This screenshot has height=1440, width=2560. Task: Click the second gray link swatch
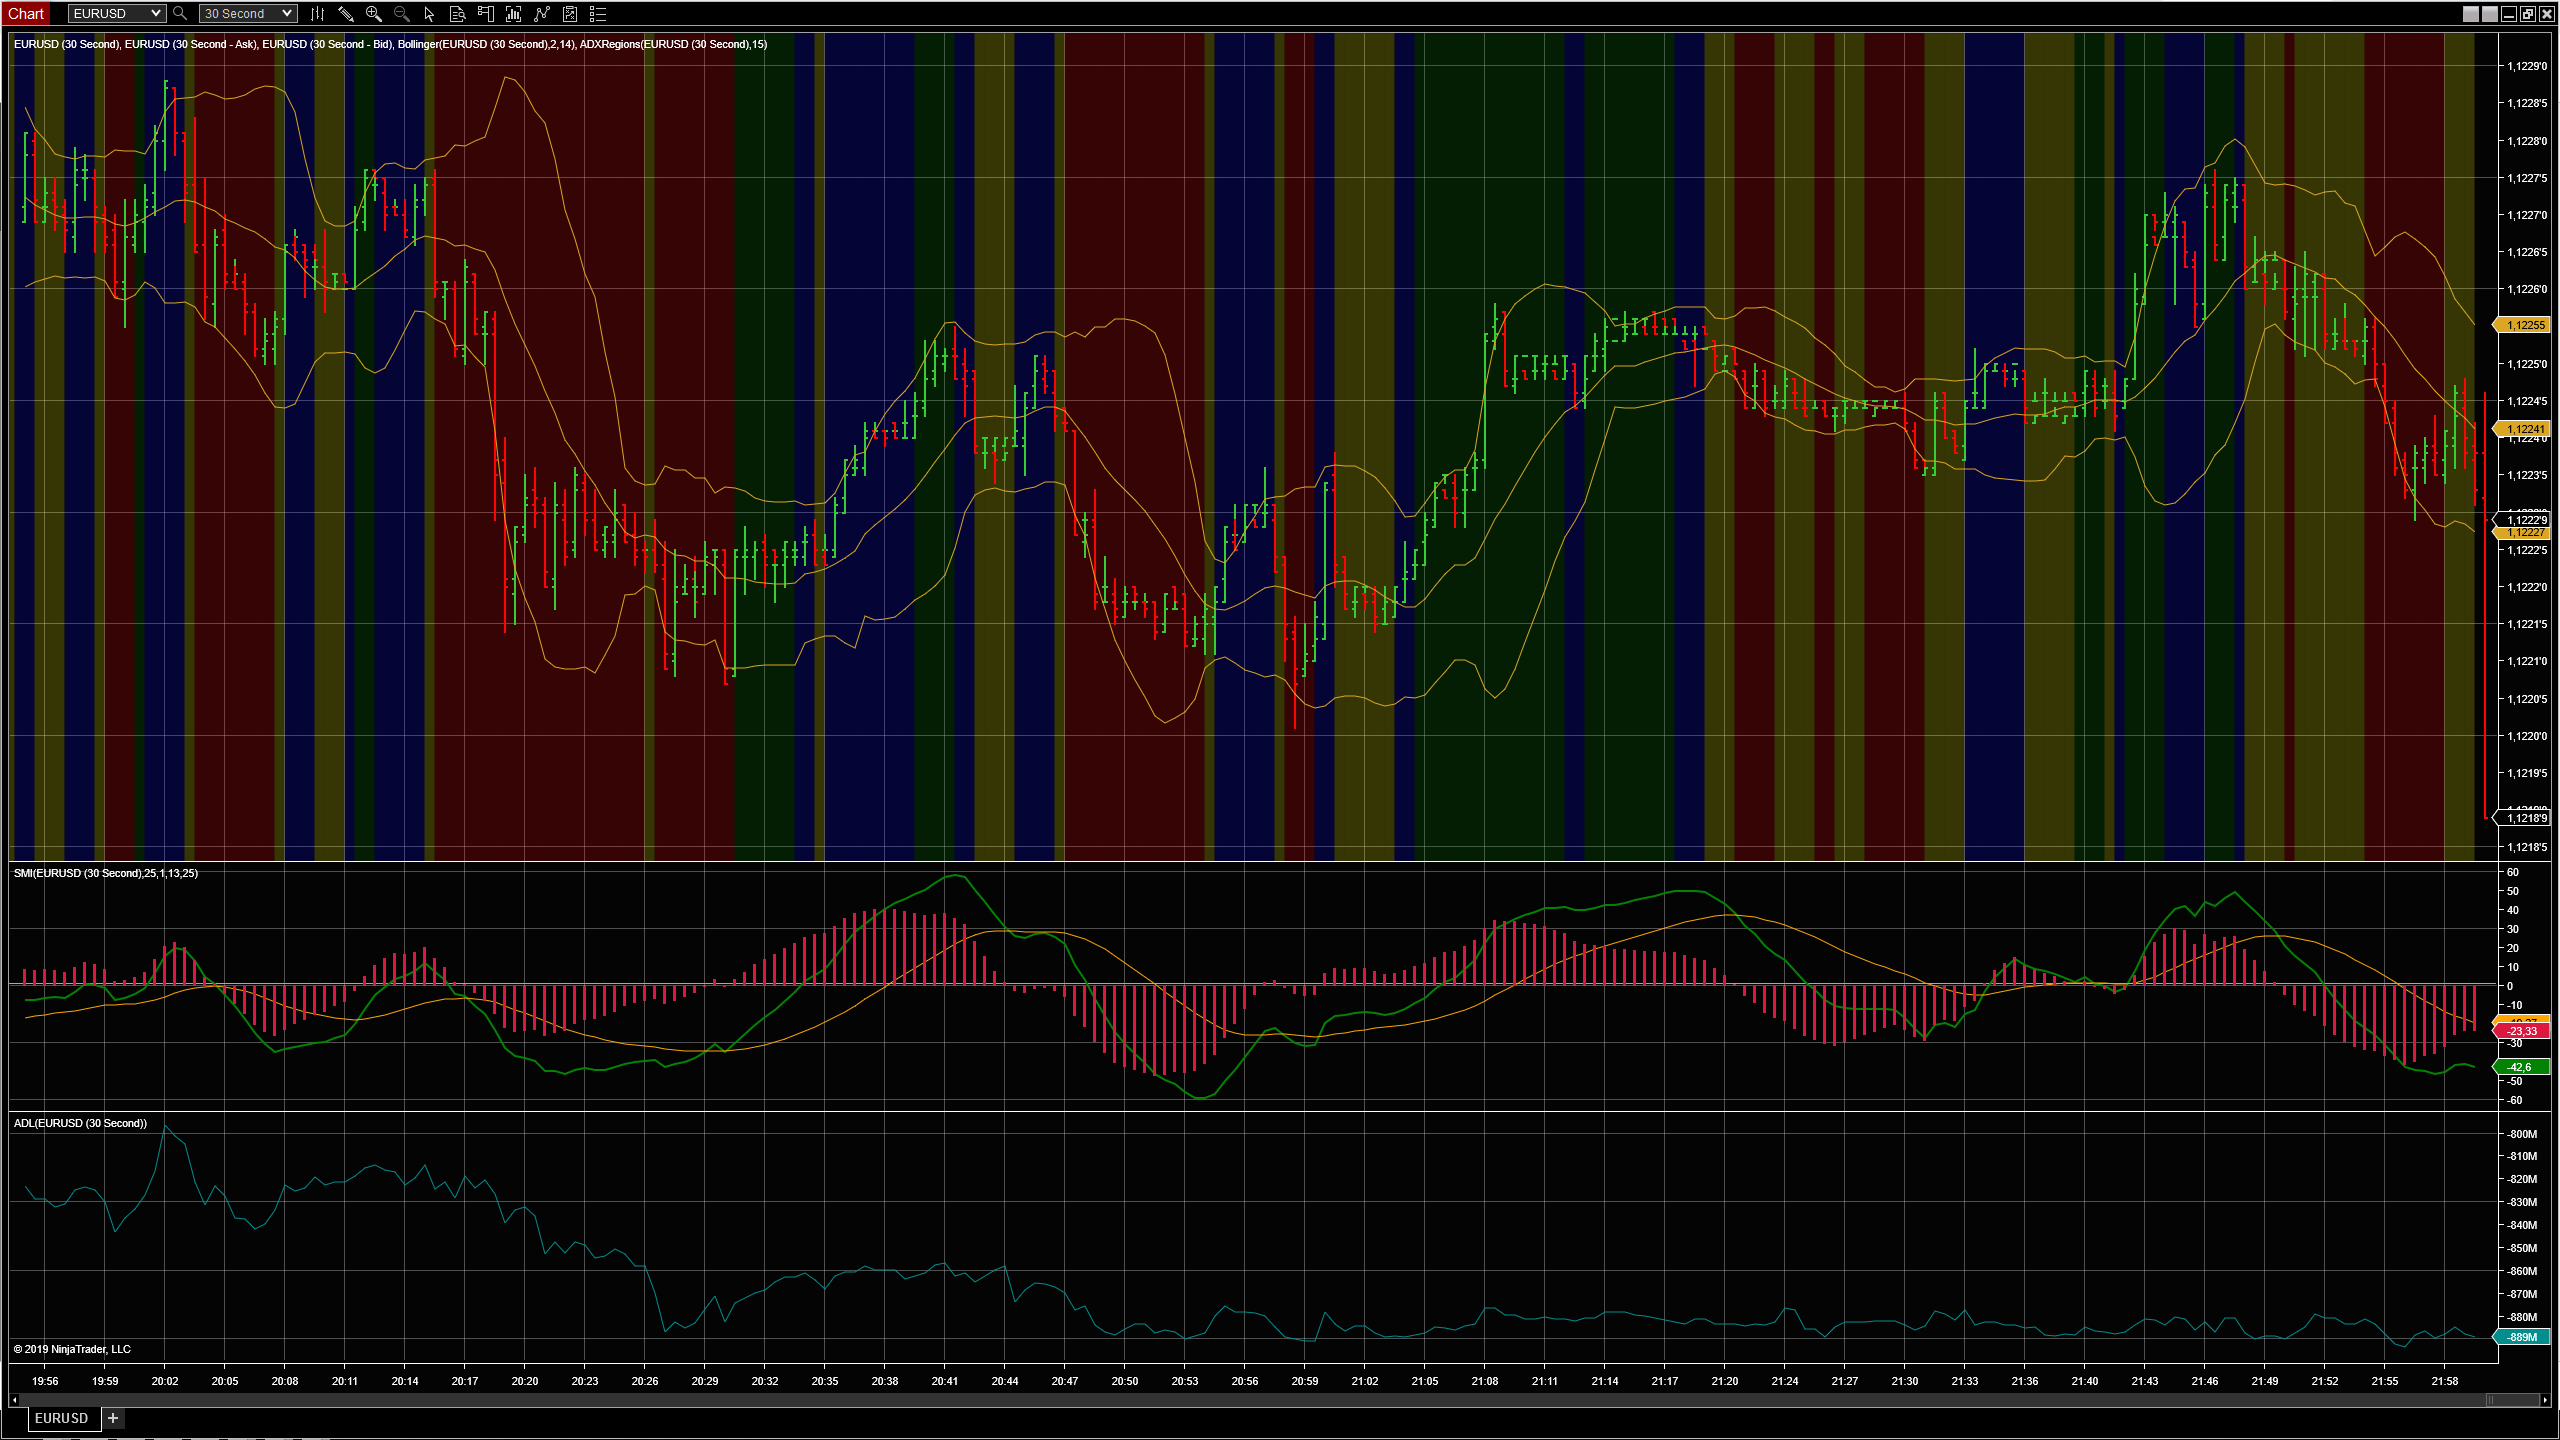coord(2490,14)
